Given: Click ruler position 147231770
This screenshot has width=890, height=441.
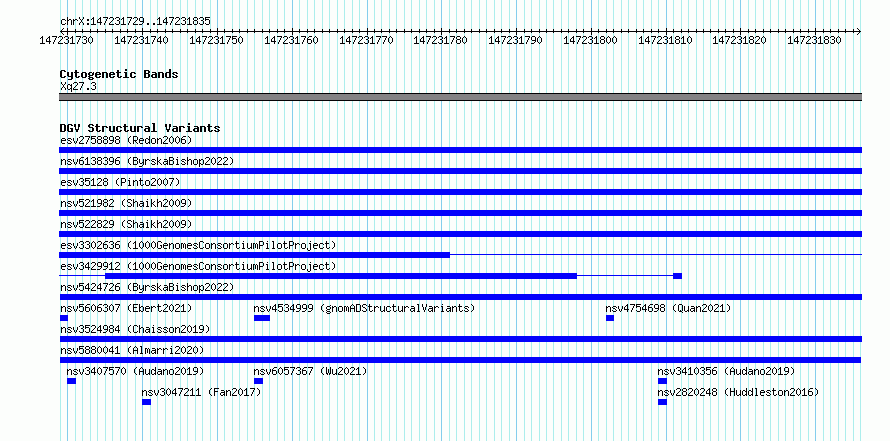Looking at the screenshot, I should (366, 40).
